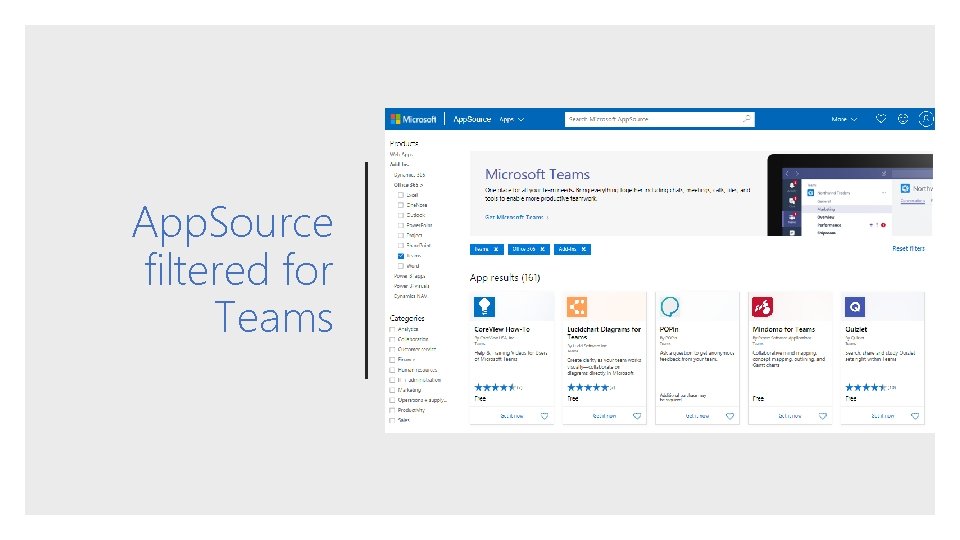Click the CoreView How-To star rating
Image resolution: width=960 pixels, height=540 pixels.
click(x=495, y=387)
